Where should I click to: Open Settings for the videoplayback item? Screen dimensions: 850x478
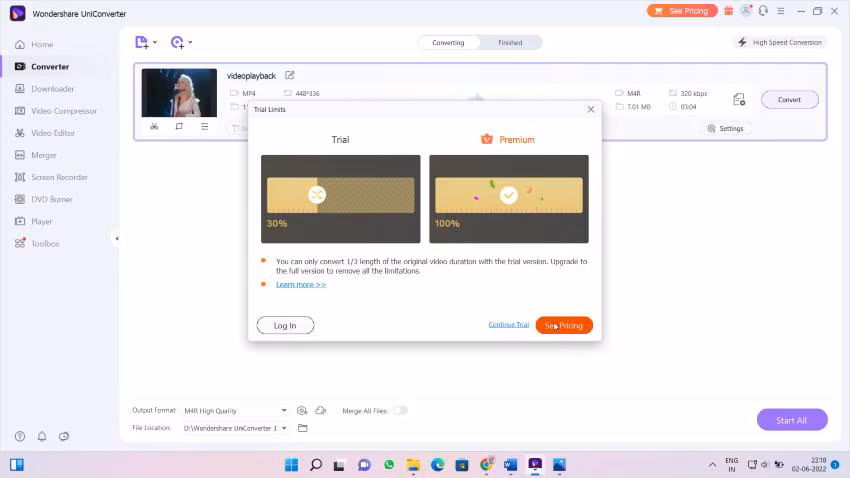coord(726,128)
